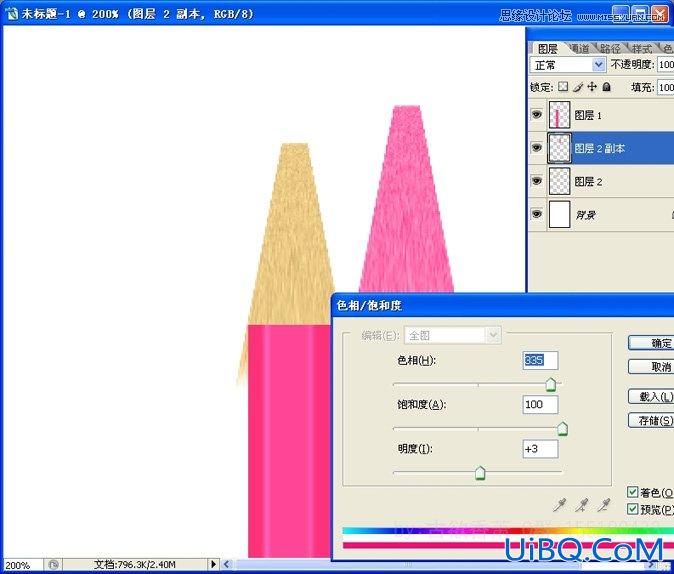This screenshot has height=574, width=674.
Task: Click horizontal scrollbar left arrow
Action: 227,564
